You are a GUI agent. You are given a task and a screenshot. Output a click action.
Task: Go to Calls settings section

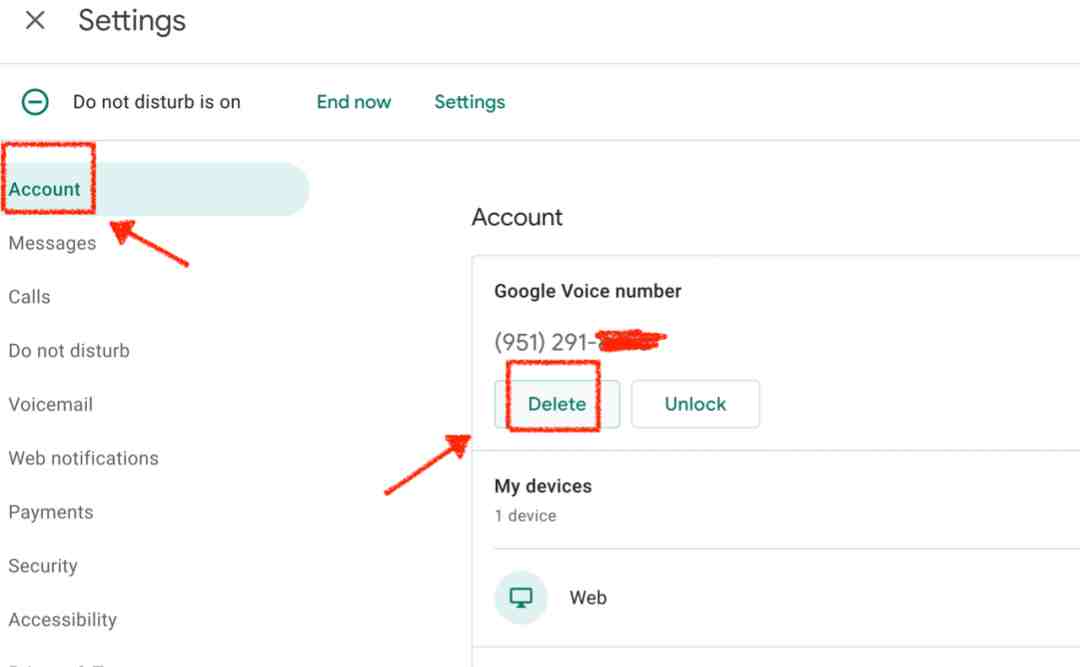coord(30,297)
